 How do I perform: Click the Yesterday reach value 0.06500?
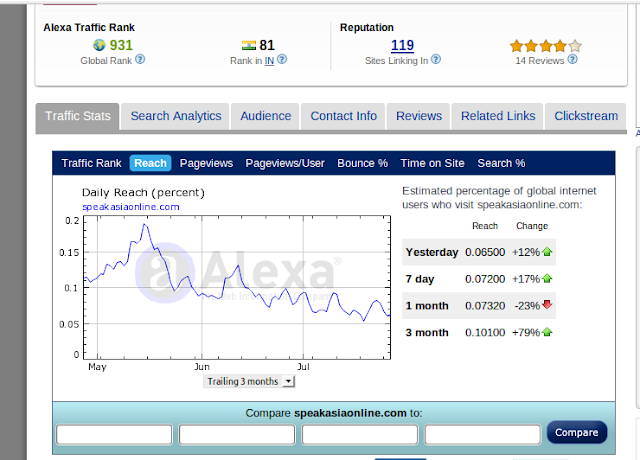point(485,252)
